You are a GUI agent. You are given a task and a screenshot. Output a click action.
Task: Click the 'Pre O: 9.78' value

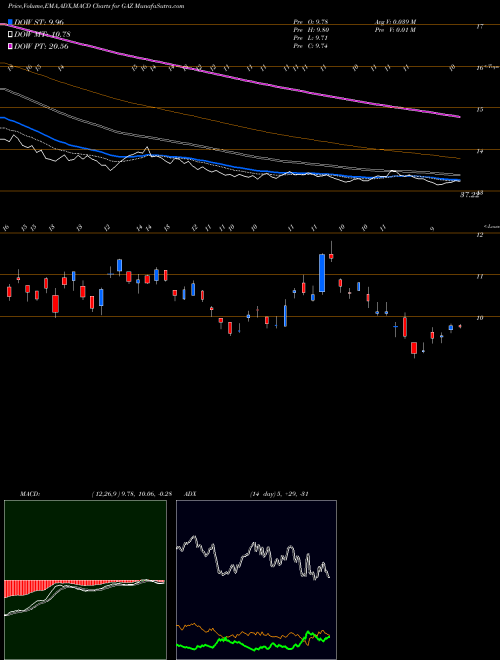tap(311, 22)
